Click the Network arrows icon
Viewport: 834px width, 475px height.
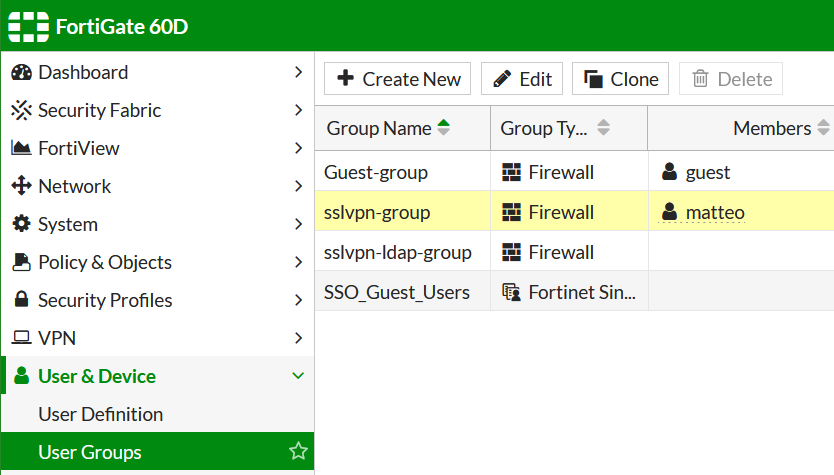[21, 186]
